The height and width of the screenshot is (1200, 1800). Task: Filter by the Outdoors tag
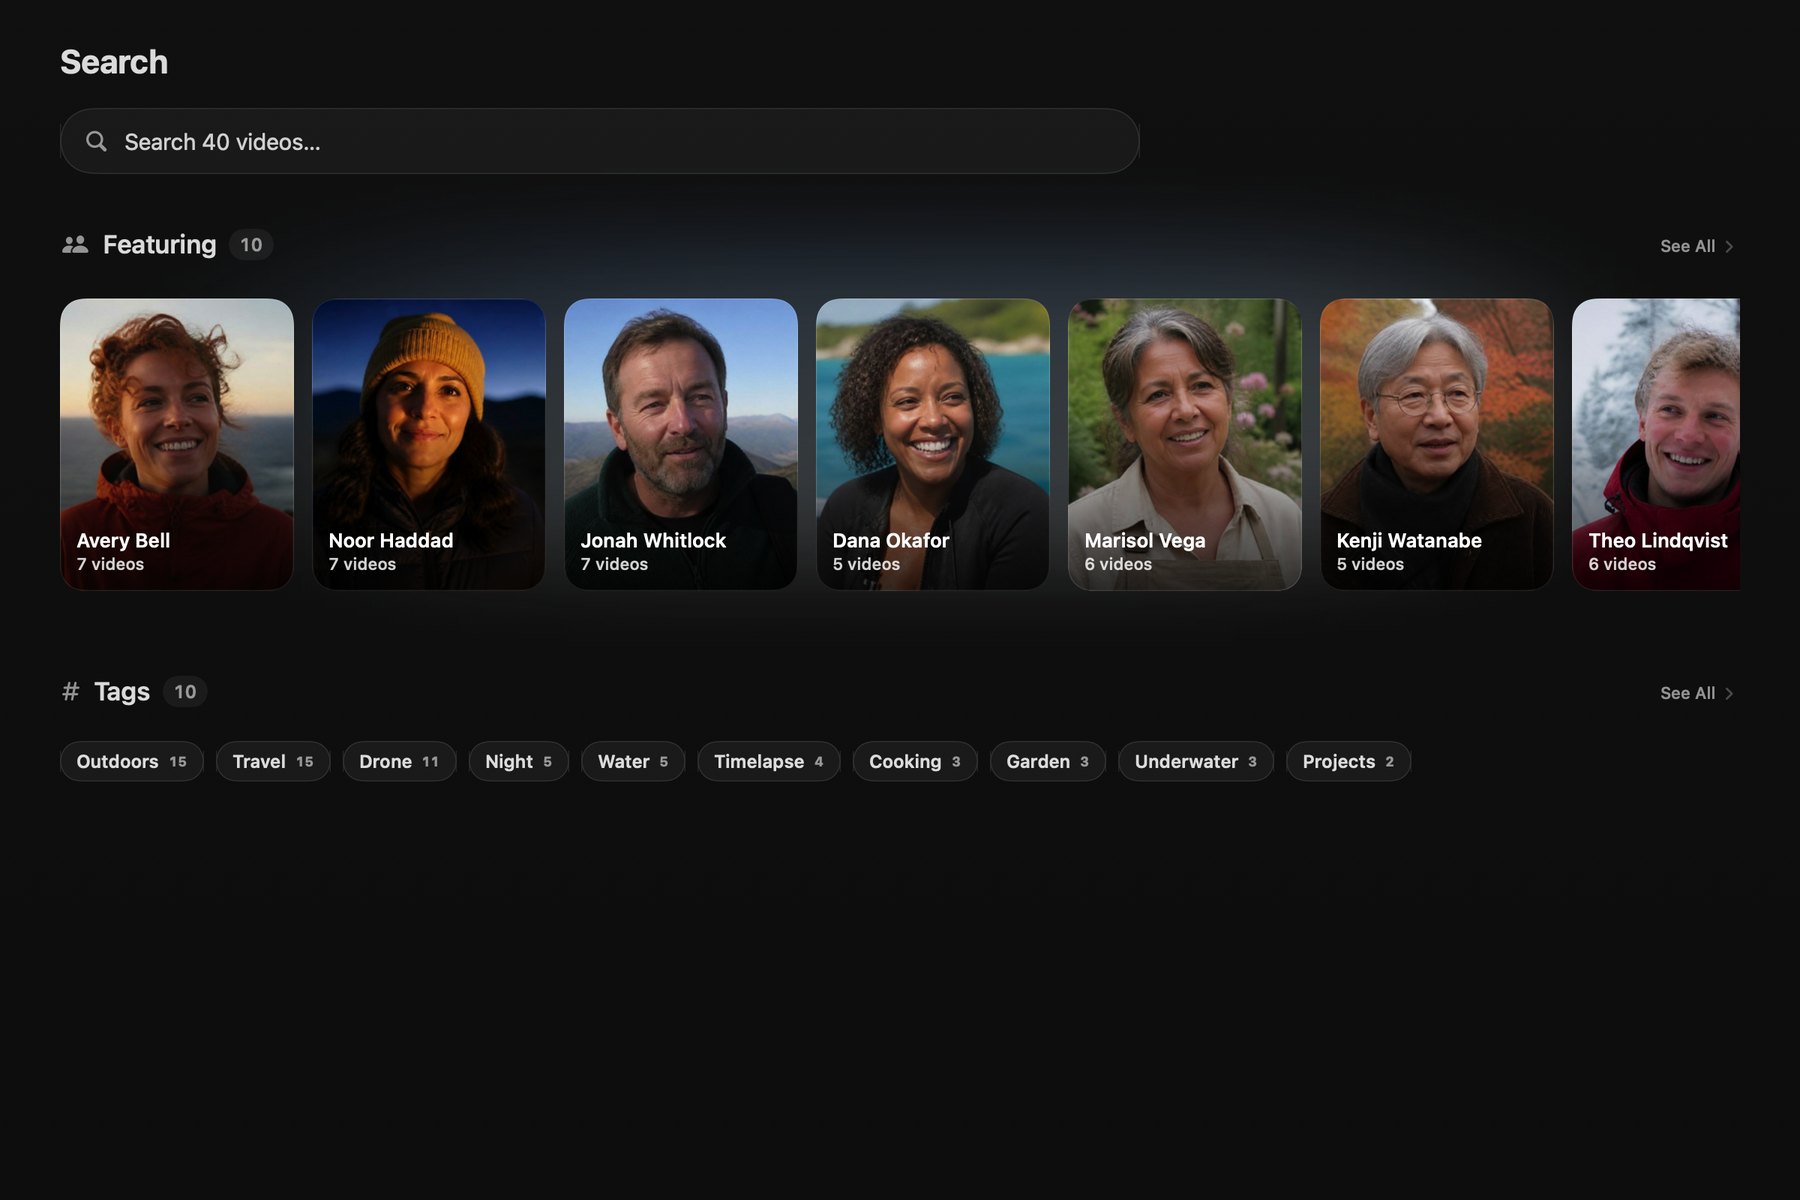pyautogui.click(x=132, y=761)
